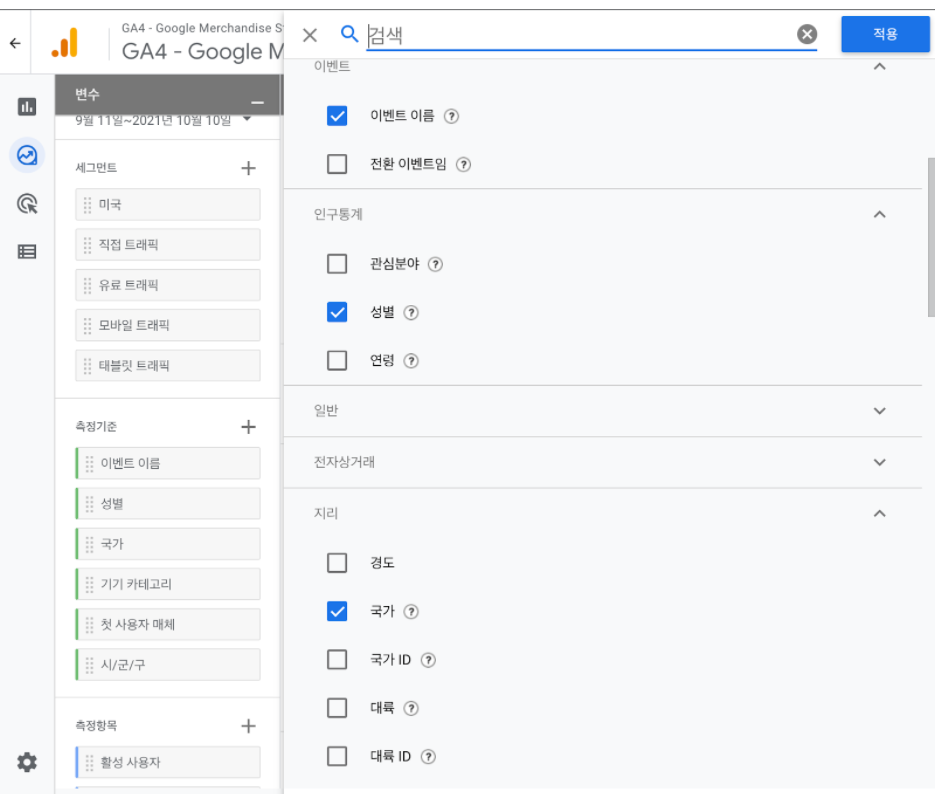Check the 관심분야 checkbox
Viewport: 946px width, 797px height.
tap(337, 264)
